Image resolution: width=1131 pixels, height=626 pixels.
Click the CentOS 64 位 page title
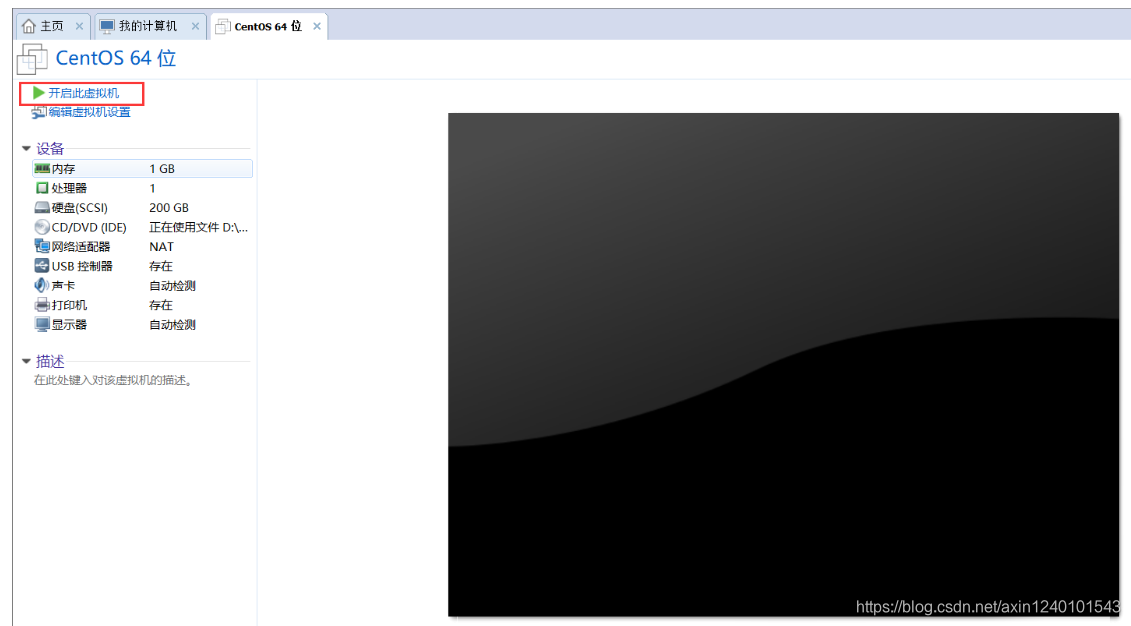point(116,58)
